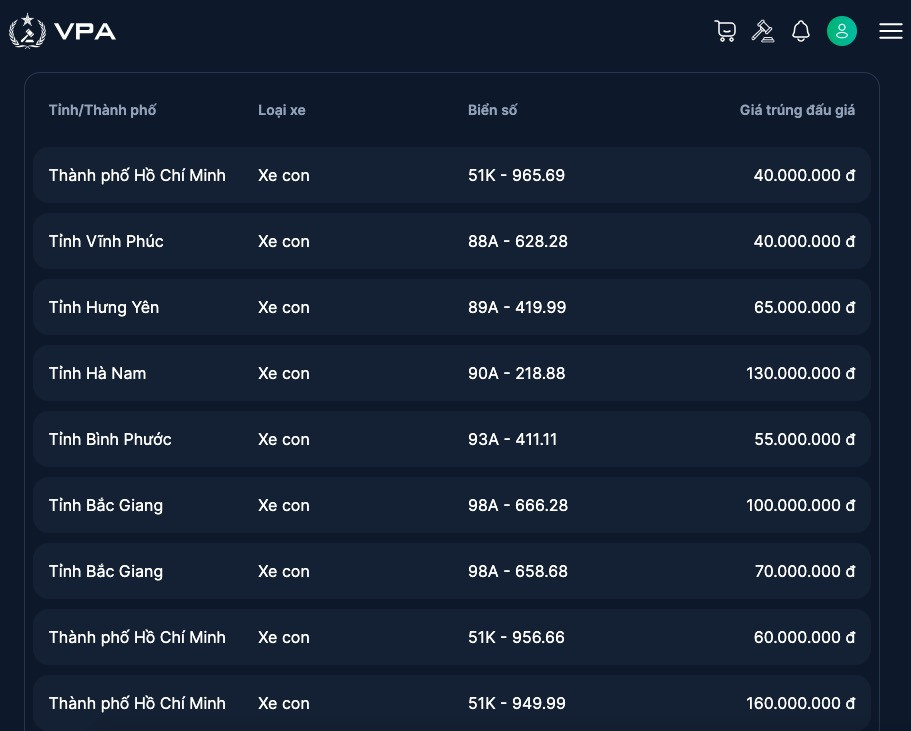Click the Loại xe column header
Image resolution: width=911 pixels, height=731 pixels.
point(281,110)
